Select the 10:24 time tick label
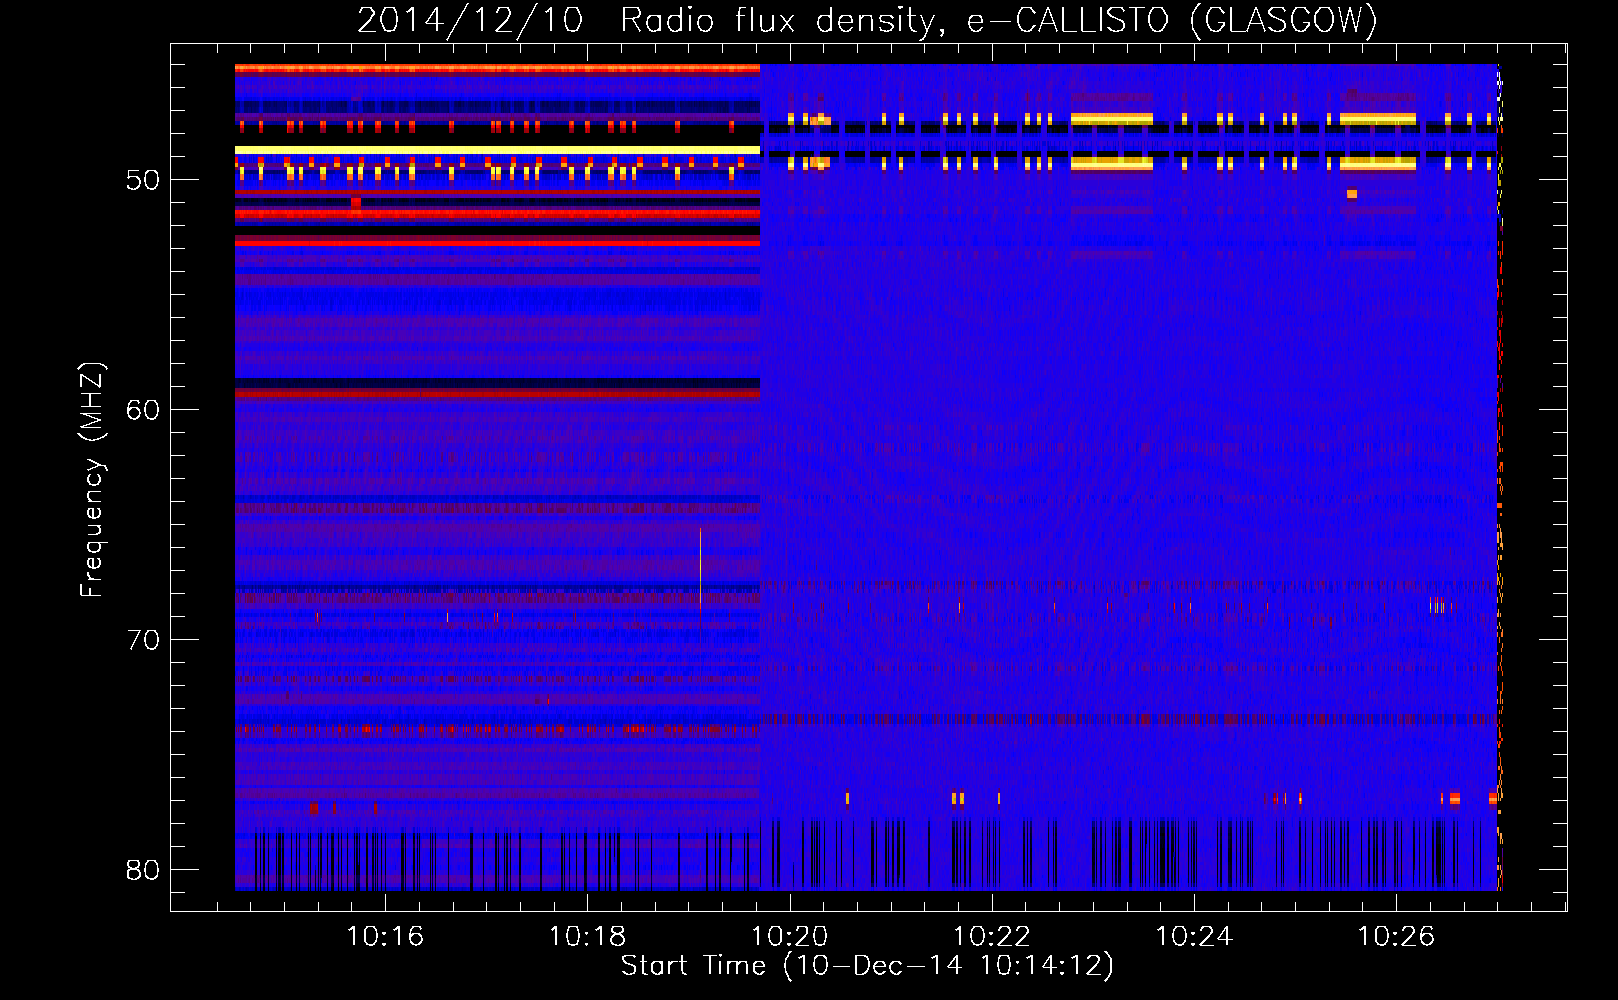Viewport: 1618px width, 1000px height. coord(1194,937)
